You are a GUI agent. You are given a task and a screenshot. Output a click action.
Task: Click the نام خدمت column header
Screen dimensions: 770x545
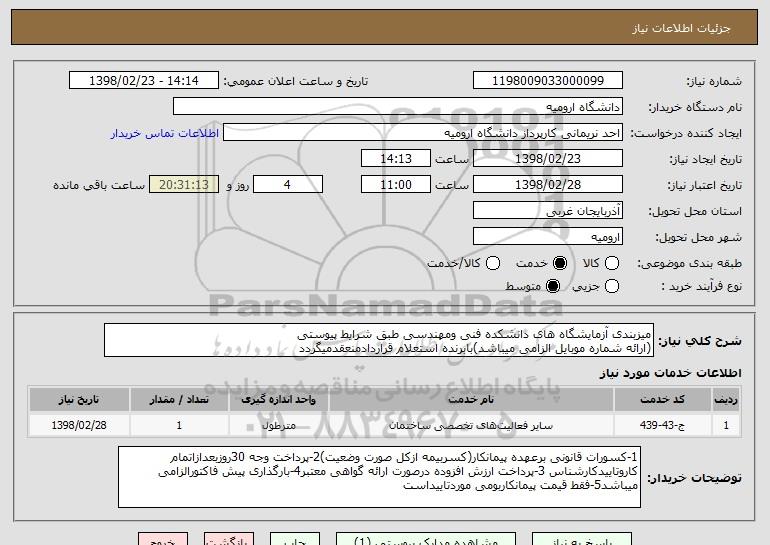471,400
